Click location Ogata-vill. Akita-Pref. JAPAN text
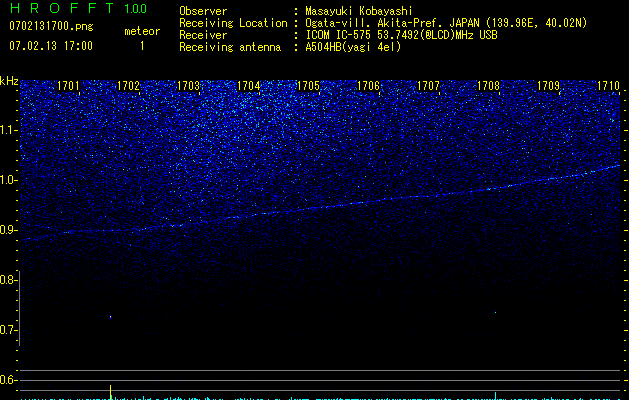 point(392,23)
